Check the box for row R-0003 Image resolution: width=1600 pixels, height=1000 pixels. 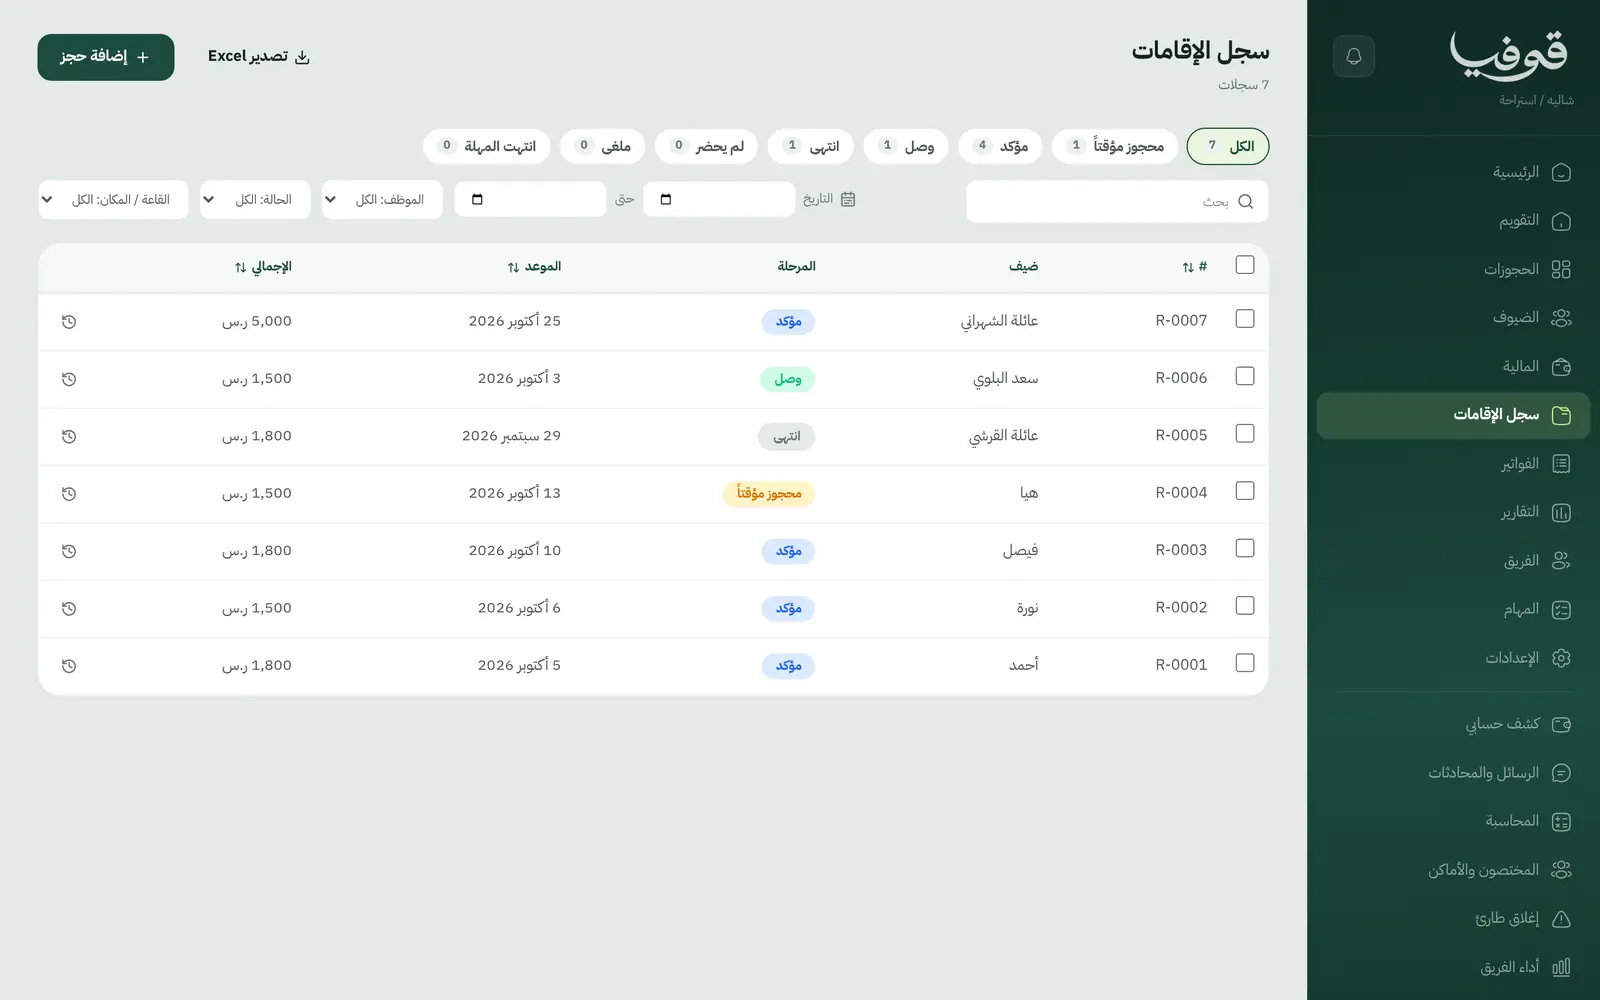coord(1245,548)
